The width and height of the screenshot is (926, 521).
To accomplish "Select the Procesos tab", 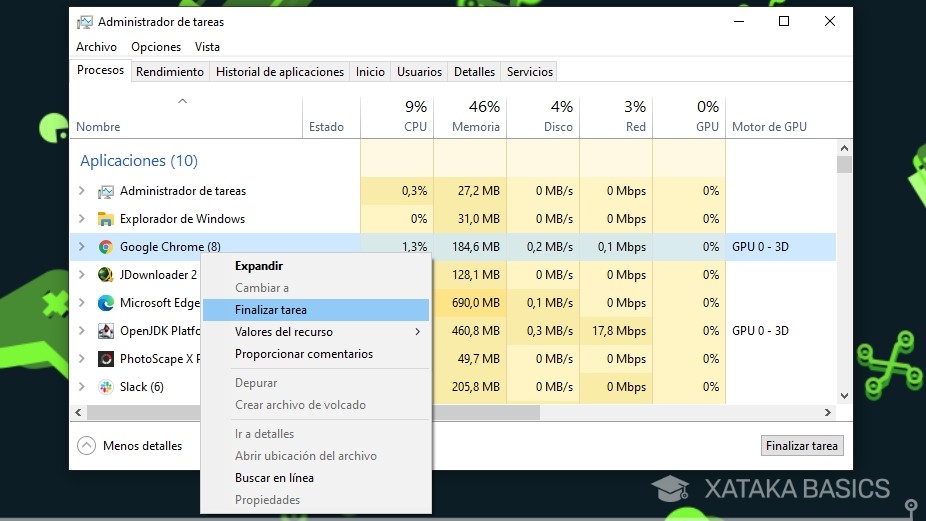I will click(100, 70).
